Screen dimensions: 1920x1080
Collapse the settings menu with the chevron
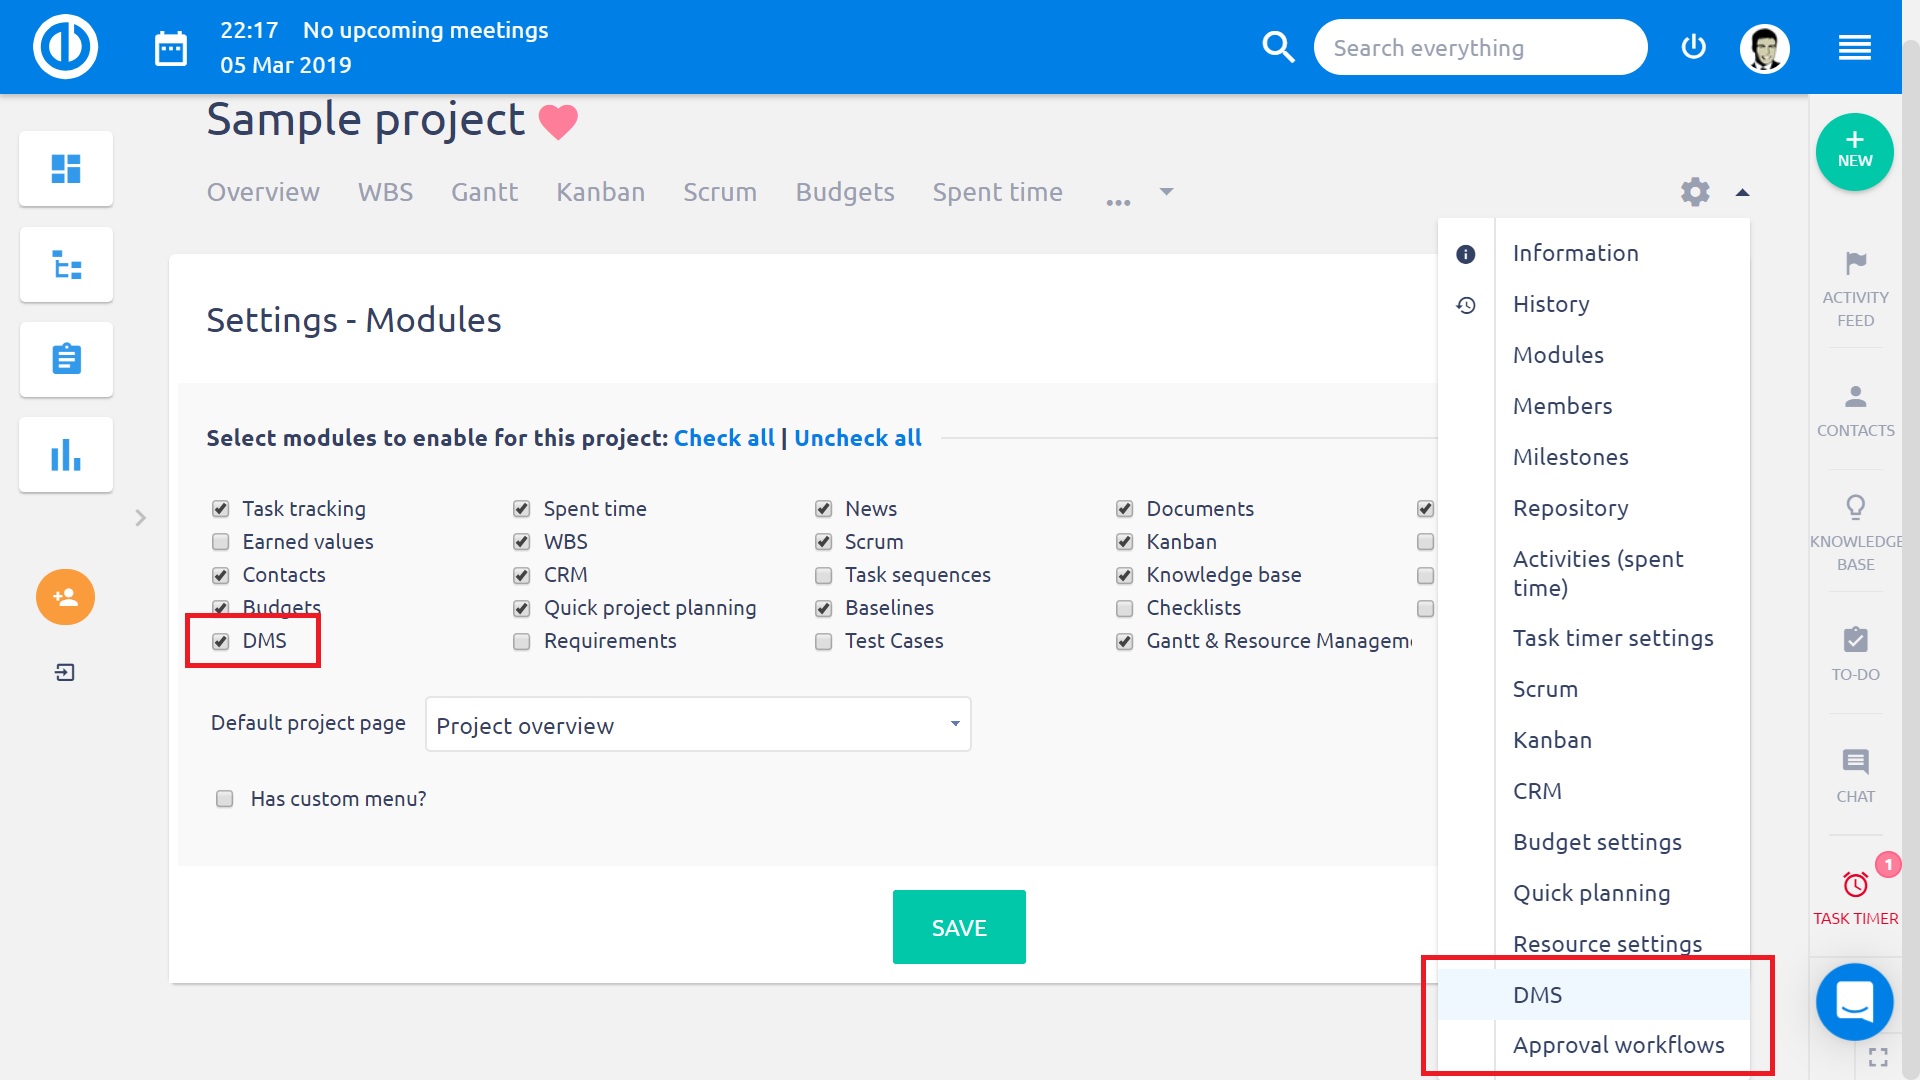pos(1743,192)
